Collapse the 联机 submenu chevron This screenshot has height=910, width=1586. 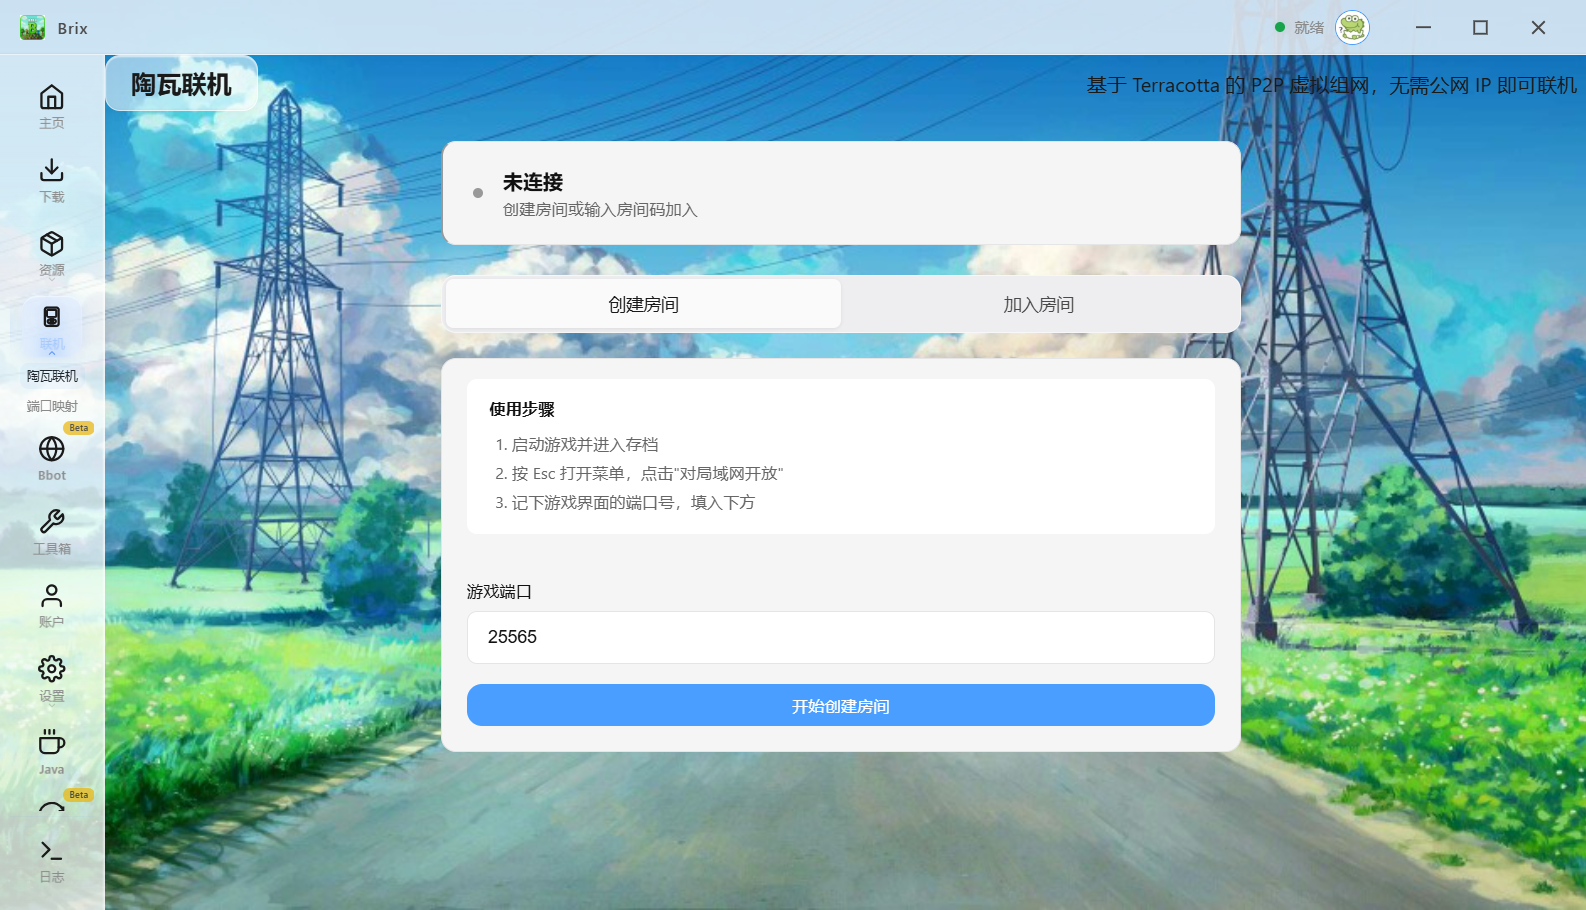pyautogui.click(x=52, y=353)
